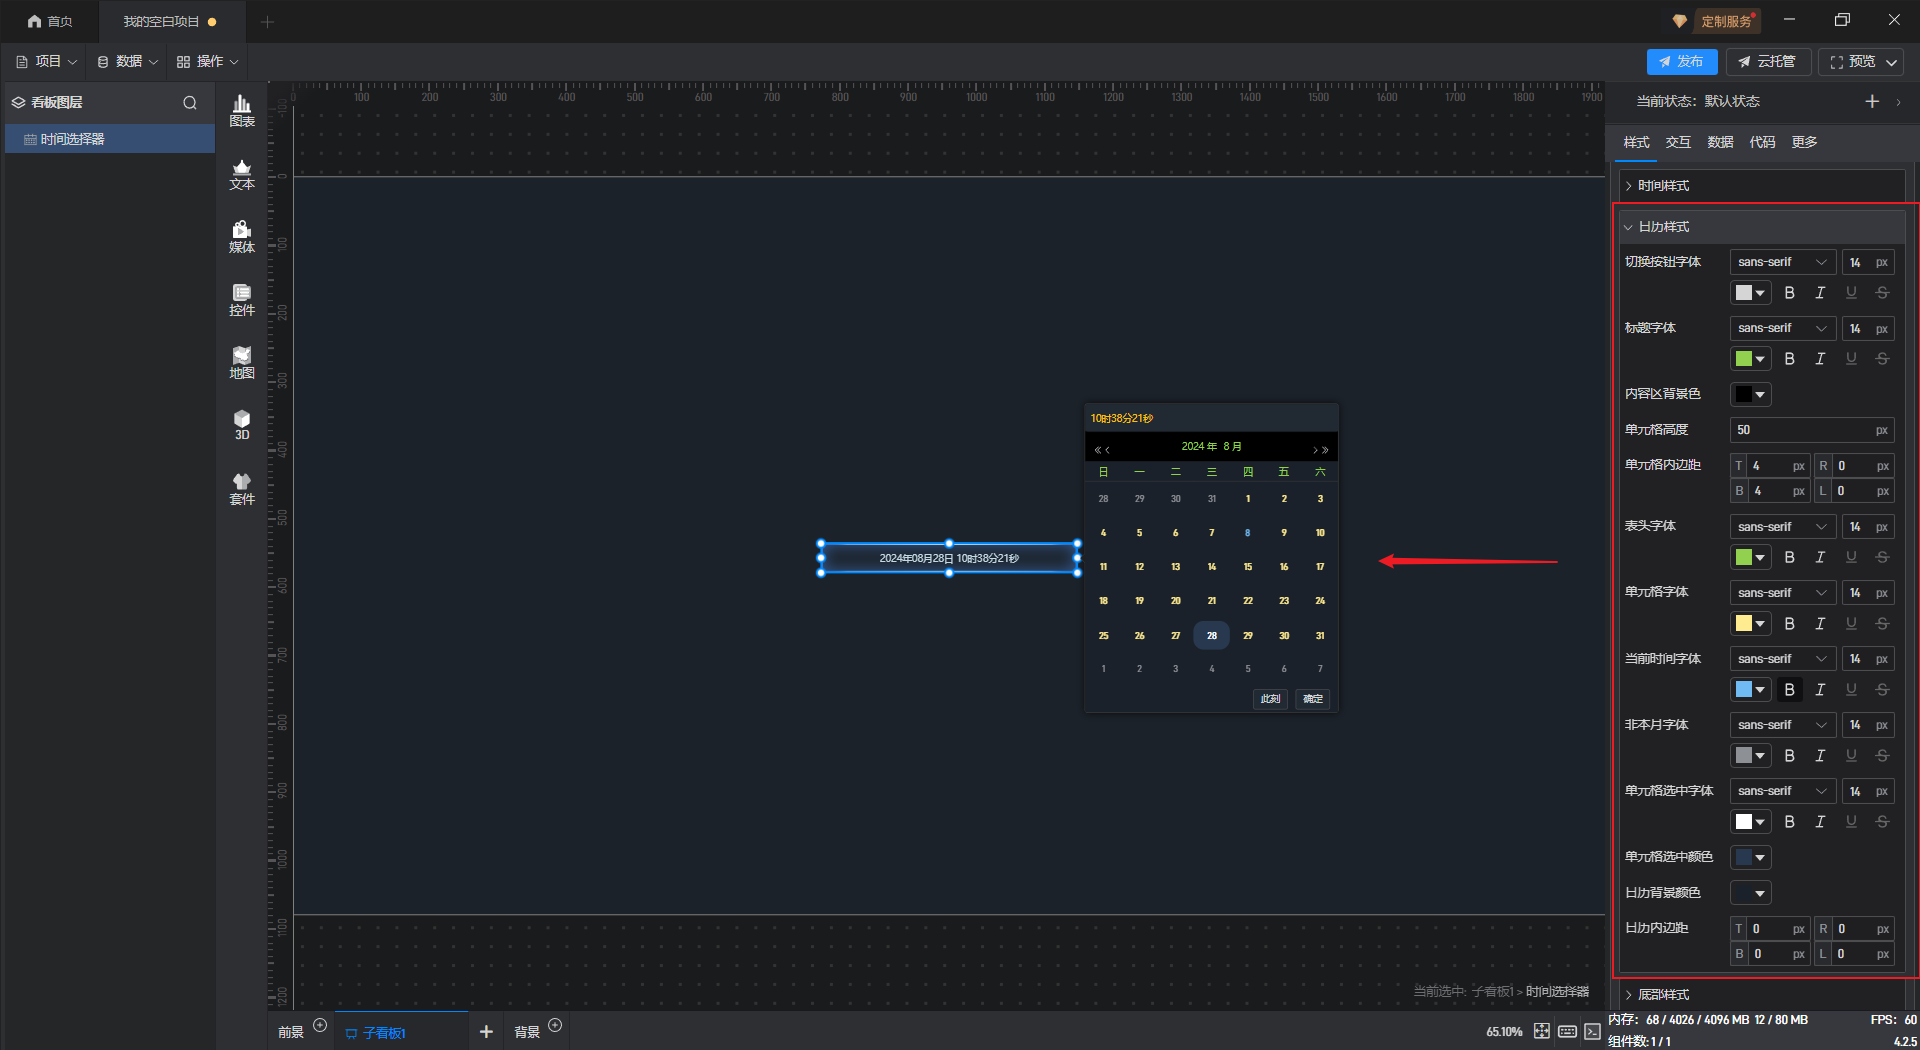Add a new state next to 当前状态
1920x1050 pixels.
(1872, 101)
